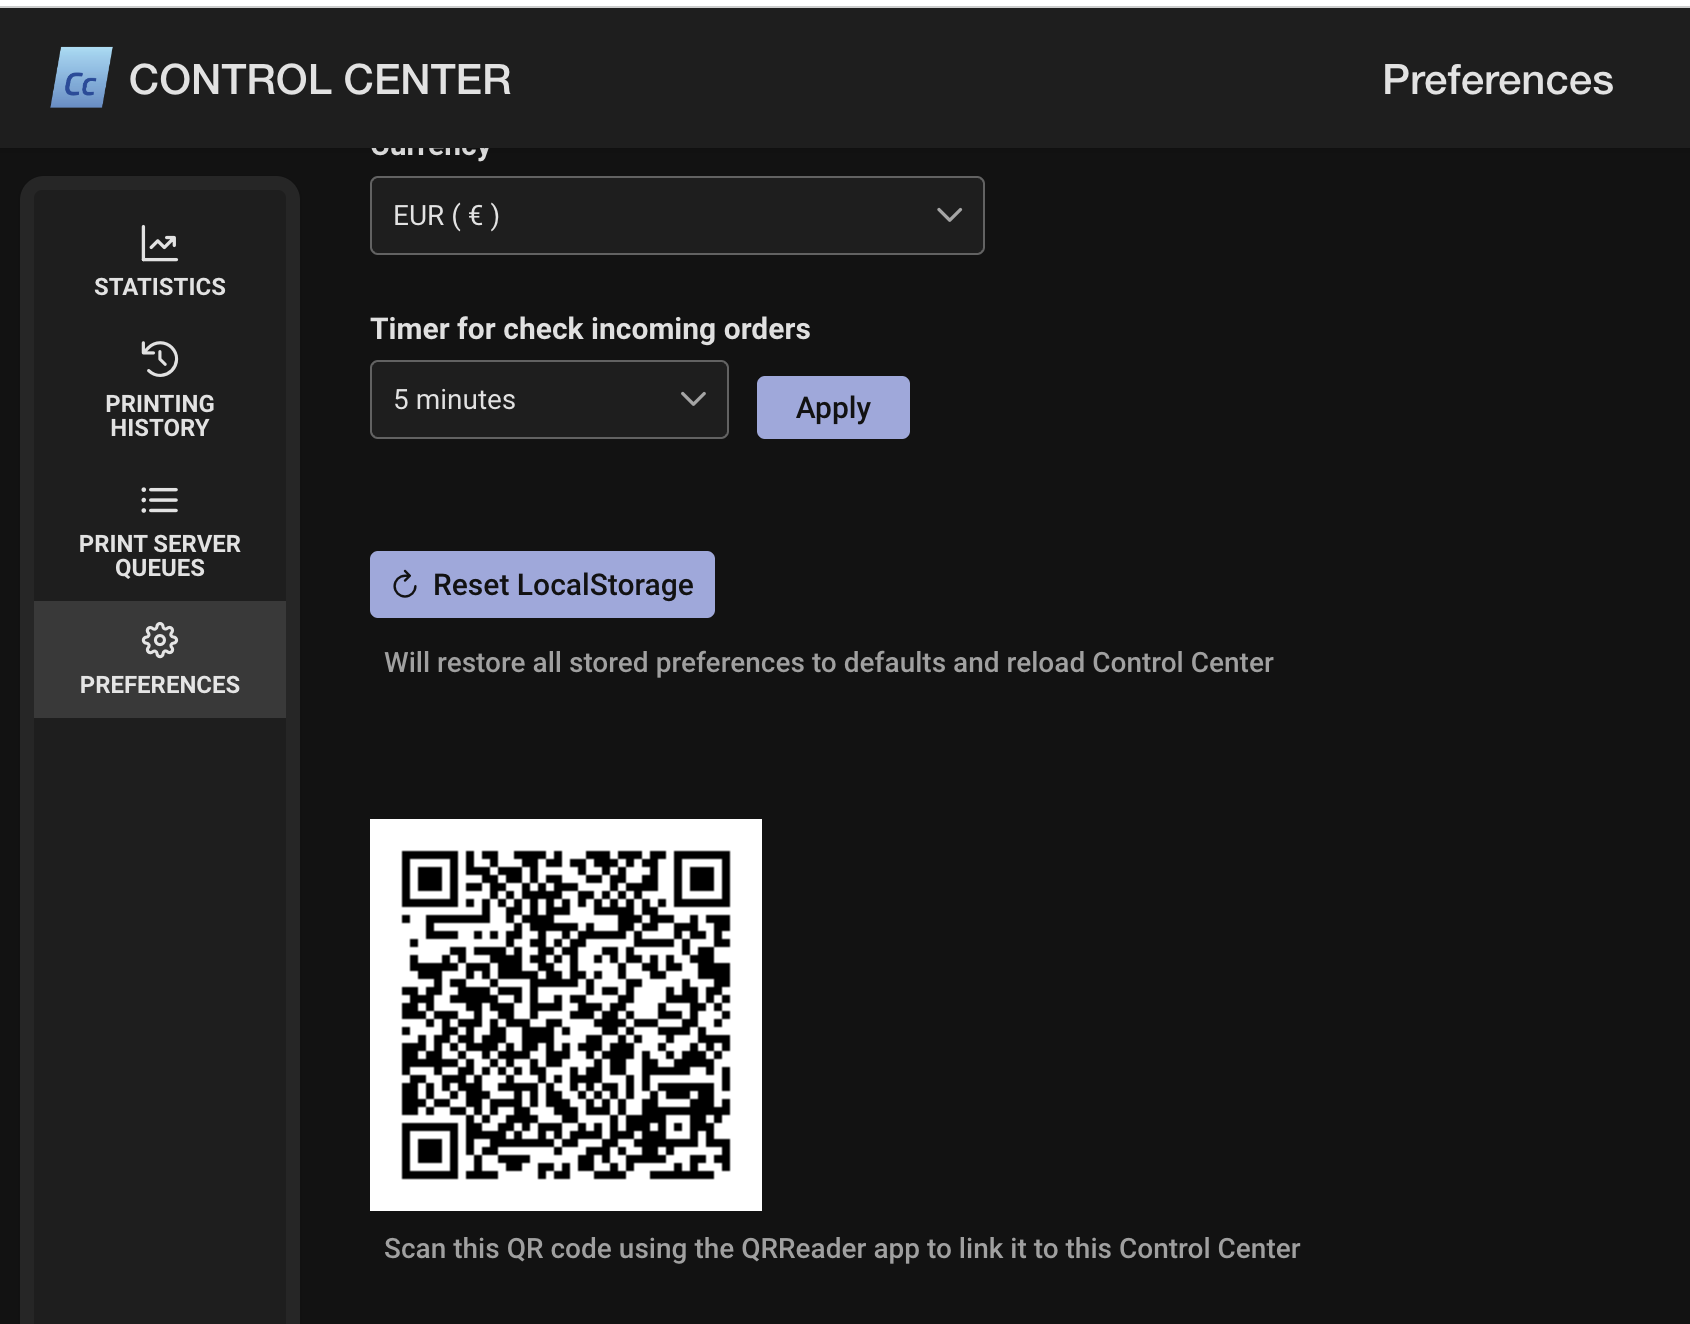This screenshot has height=1324, width=1690.
Task: Click the Preferences page heading
Action: (x=1497, y=80)
